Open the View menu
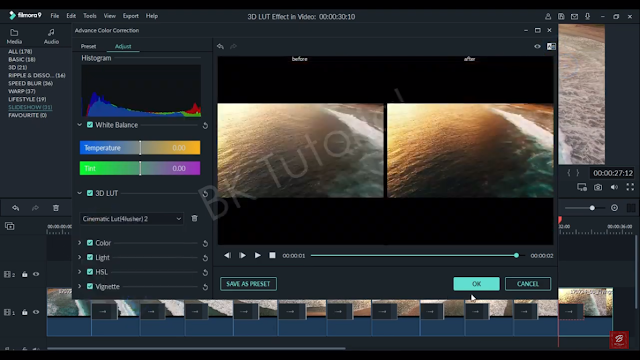The width and height of the screenshot is (640, 360). click(x=109, y=16)
